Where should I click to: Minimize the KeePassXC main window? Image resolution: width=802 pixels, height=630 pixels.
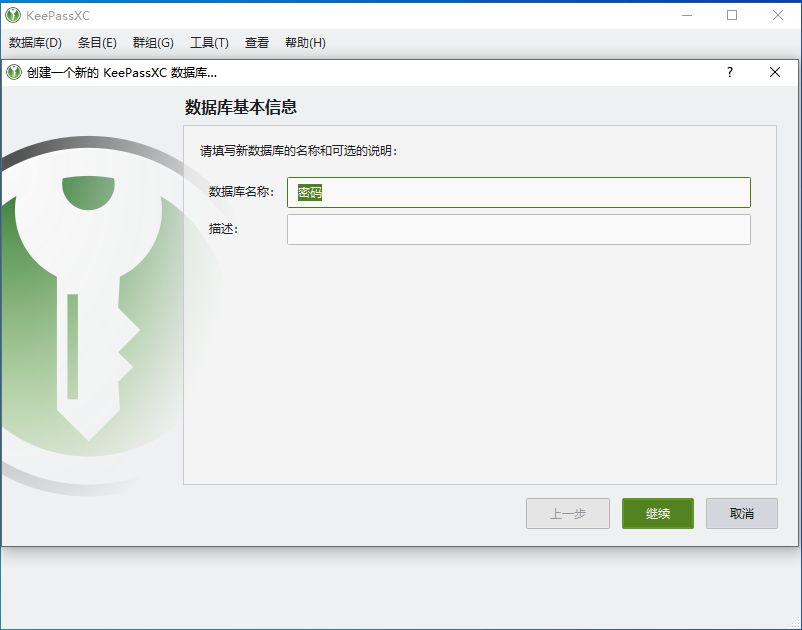(x=686, y=15)
